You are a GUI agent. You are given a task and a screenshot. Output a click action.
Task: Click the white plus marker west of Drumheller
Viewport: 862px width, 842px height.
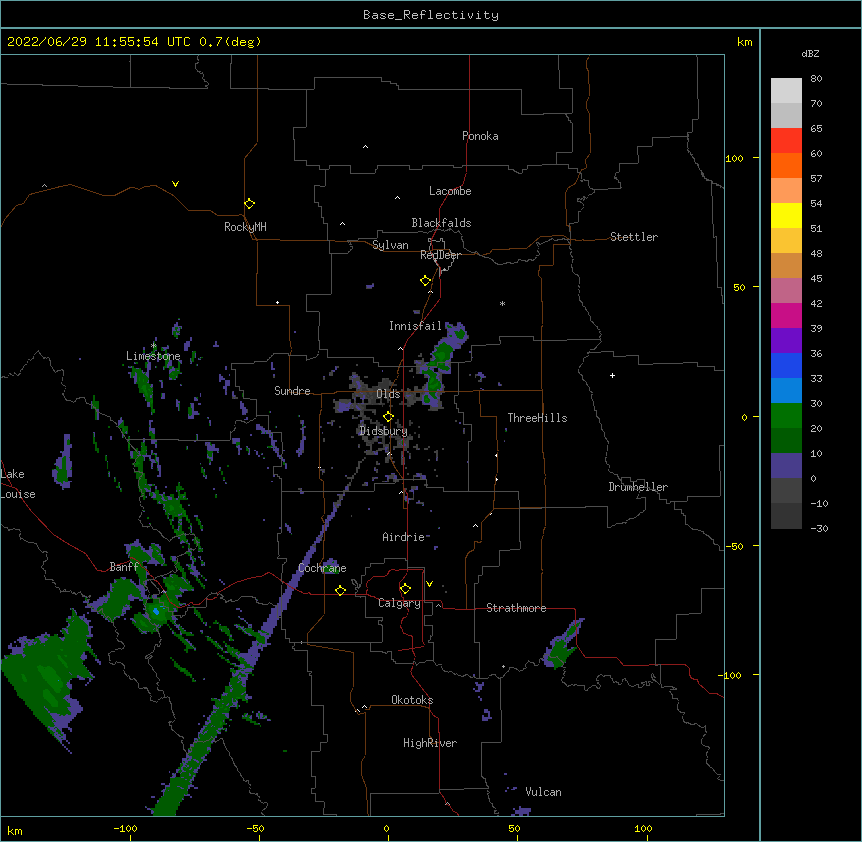tap(612, 375)
